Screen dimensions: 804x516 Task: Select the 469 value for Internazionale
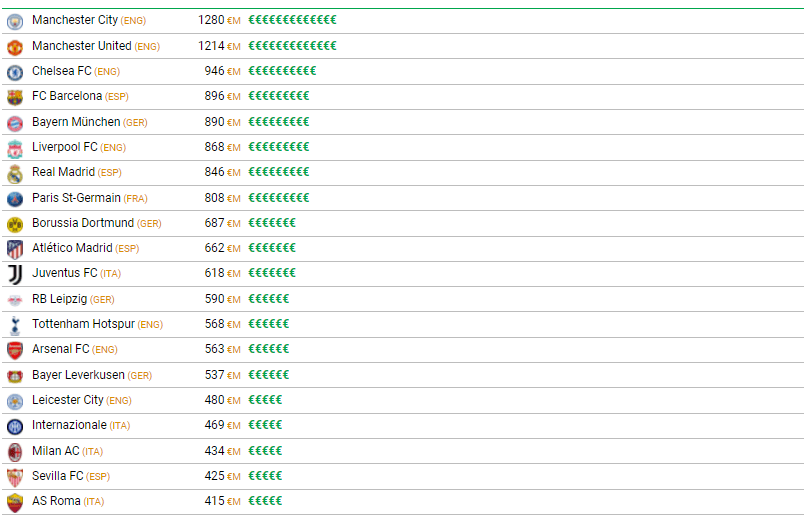click(214, 425)
